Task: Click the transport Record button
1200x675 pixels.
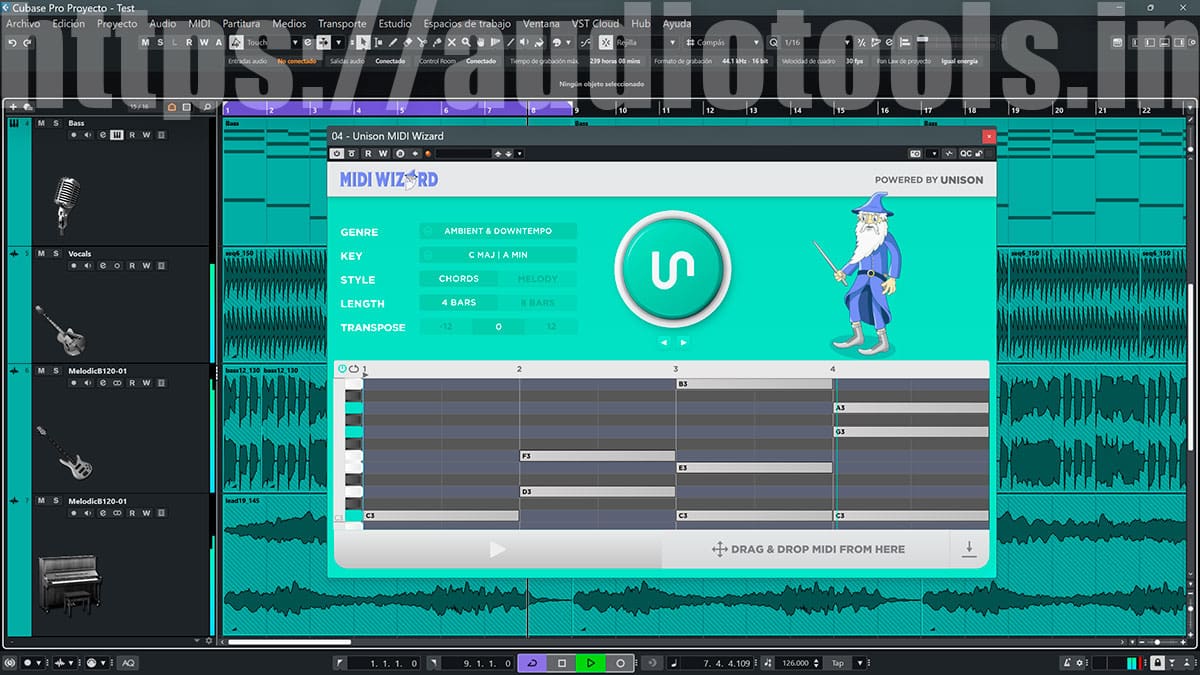Action: [x=620, y=663]
